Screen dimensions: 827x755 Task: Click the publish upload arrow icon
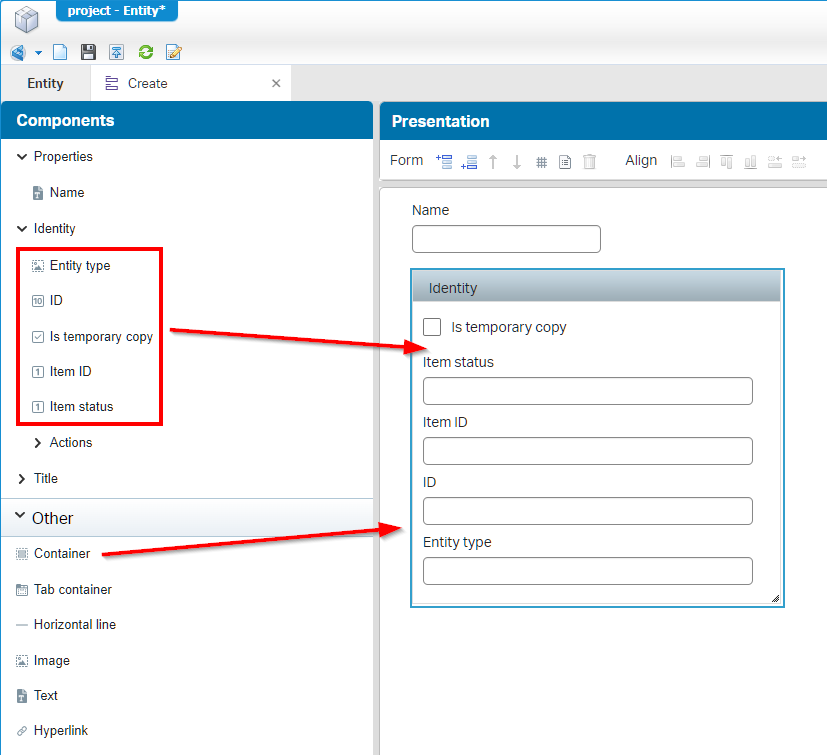117,52
